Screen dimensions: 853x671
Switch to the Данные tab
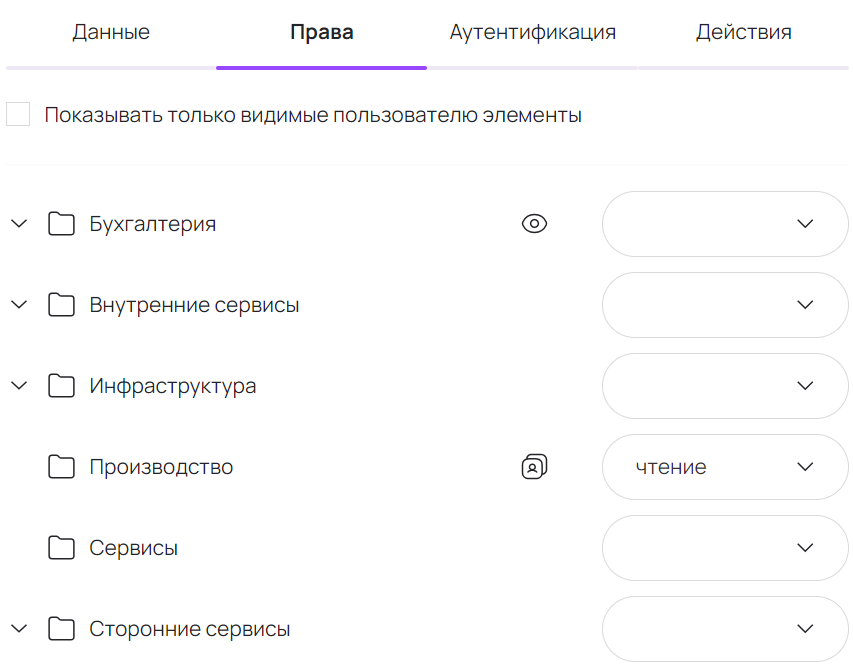(110, 31)
